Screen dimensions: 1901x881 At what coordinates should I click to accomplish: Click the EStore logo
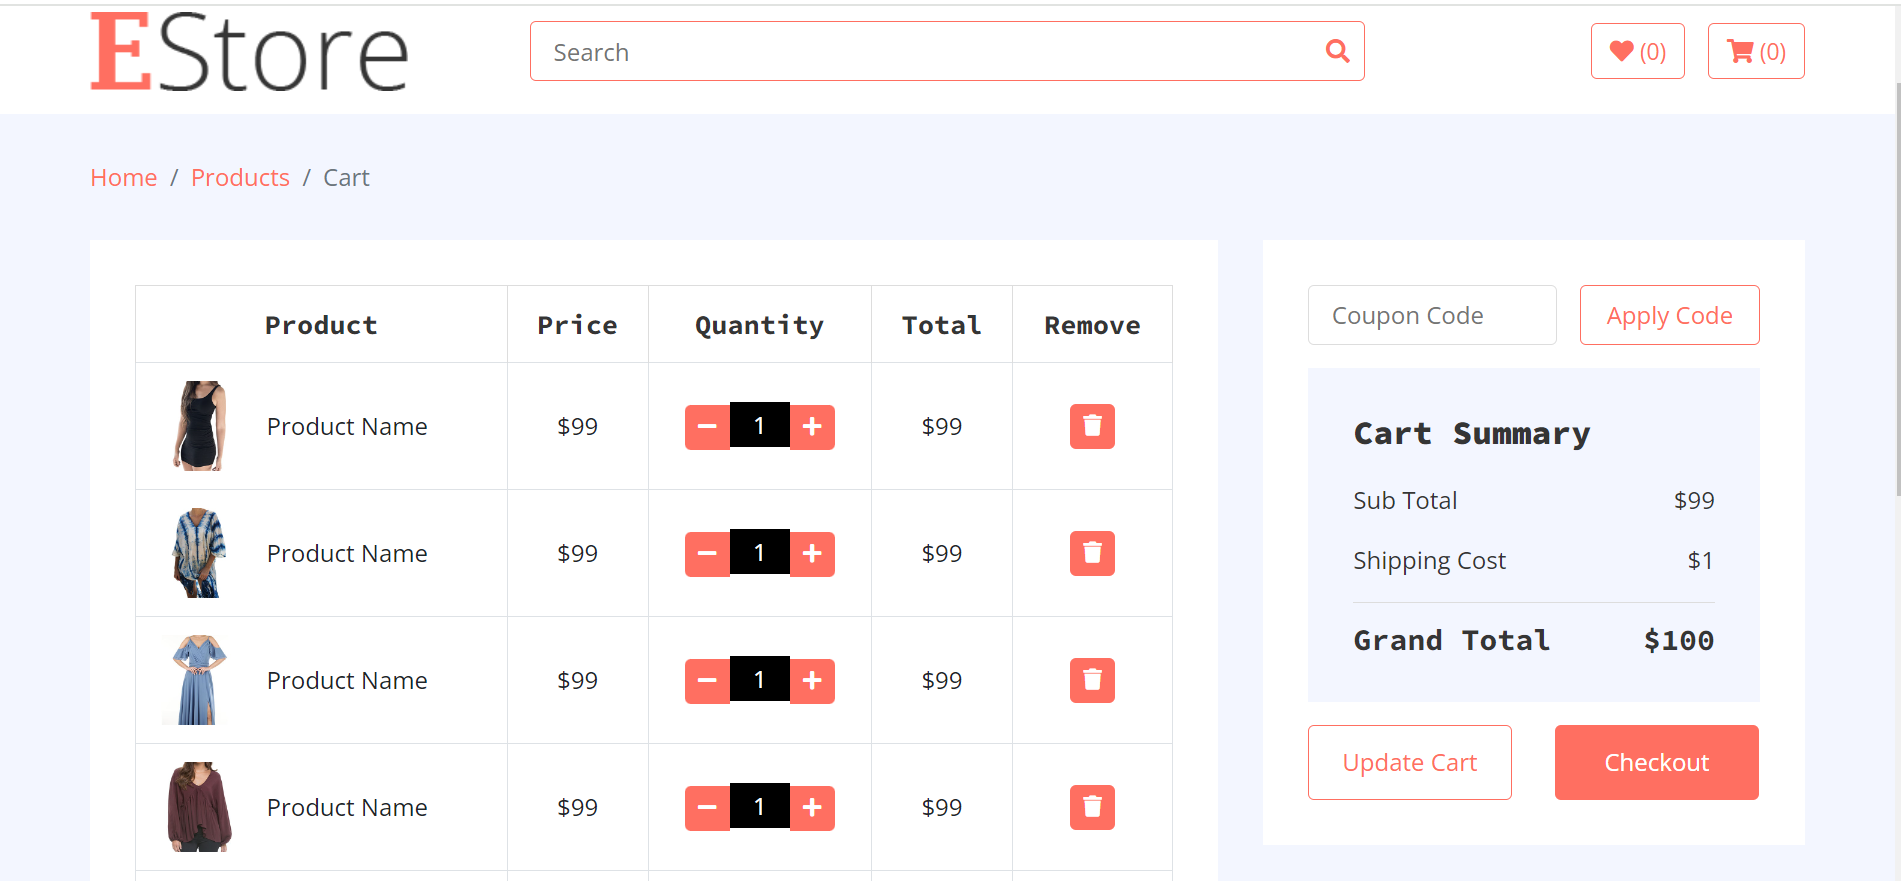click(249, 52)
